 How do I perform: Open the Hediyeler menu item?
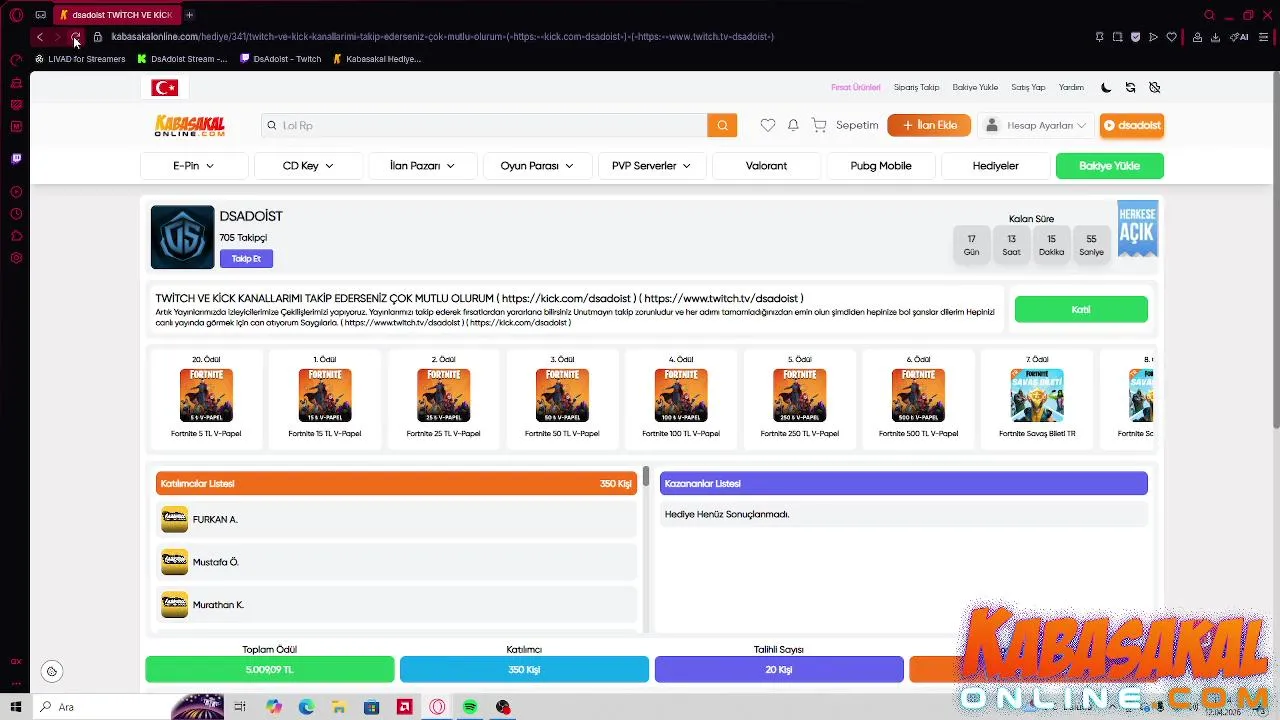pos(995,166)
